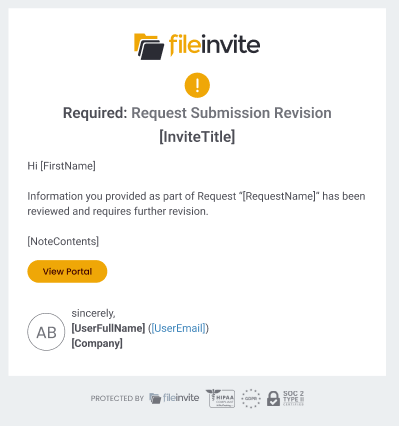Click the SOC 2 padlock icon
This screenshot has width=399, height=426.
[x=273, y=399]
